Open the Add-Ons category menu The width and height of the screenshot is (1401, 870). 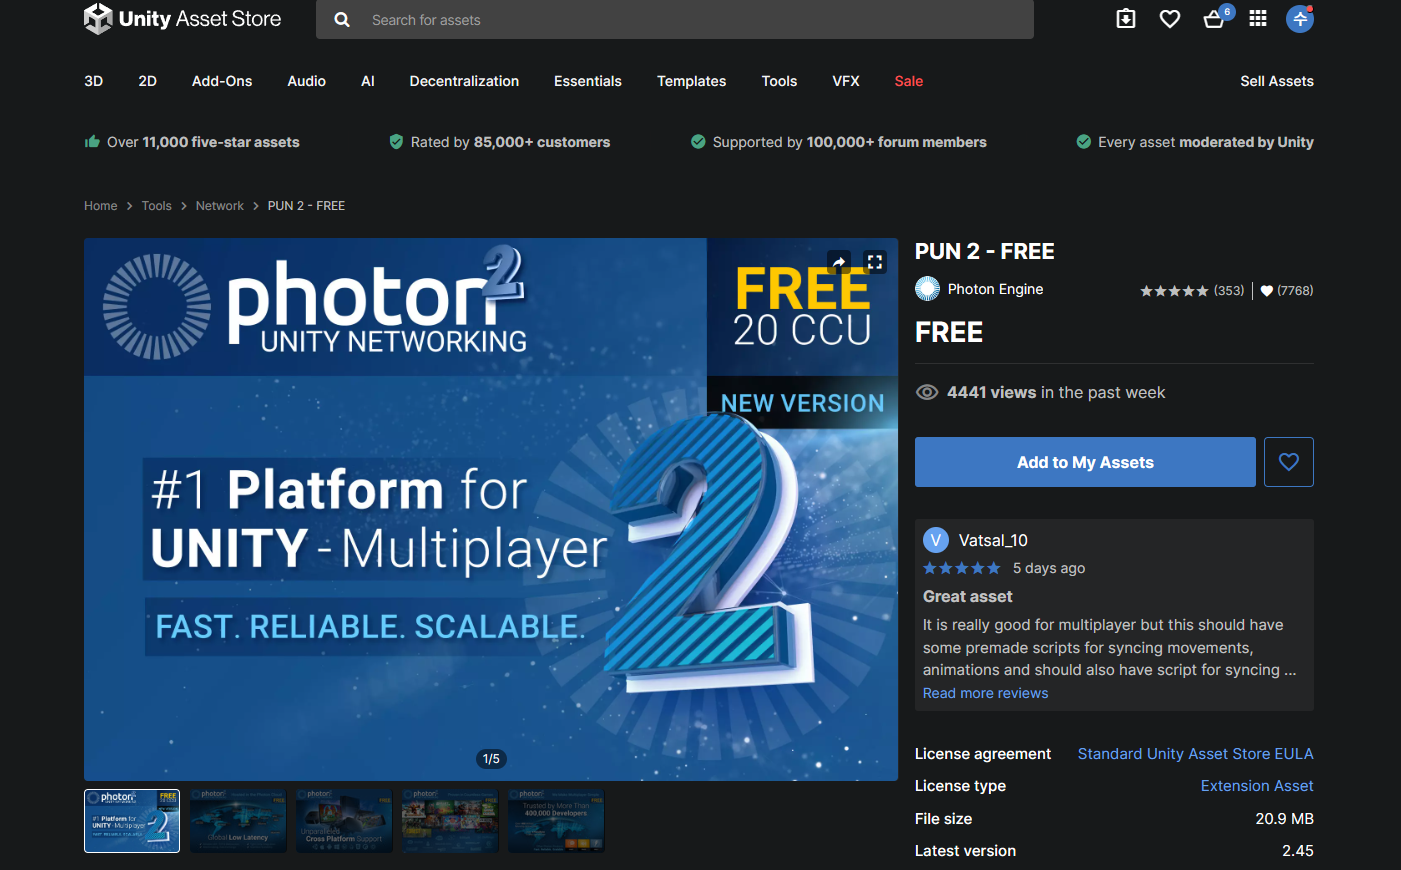222,81
